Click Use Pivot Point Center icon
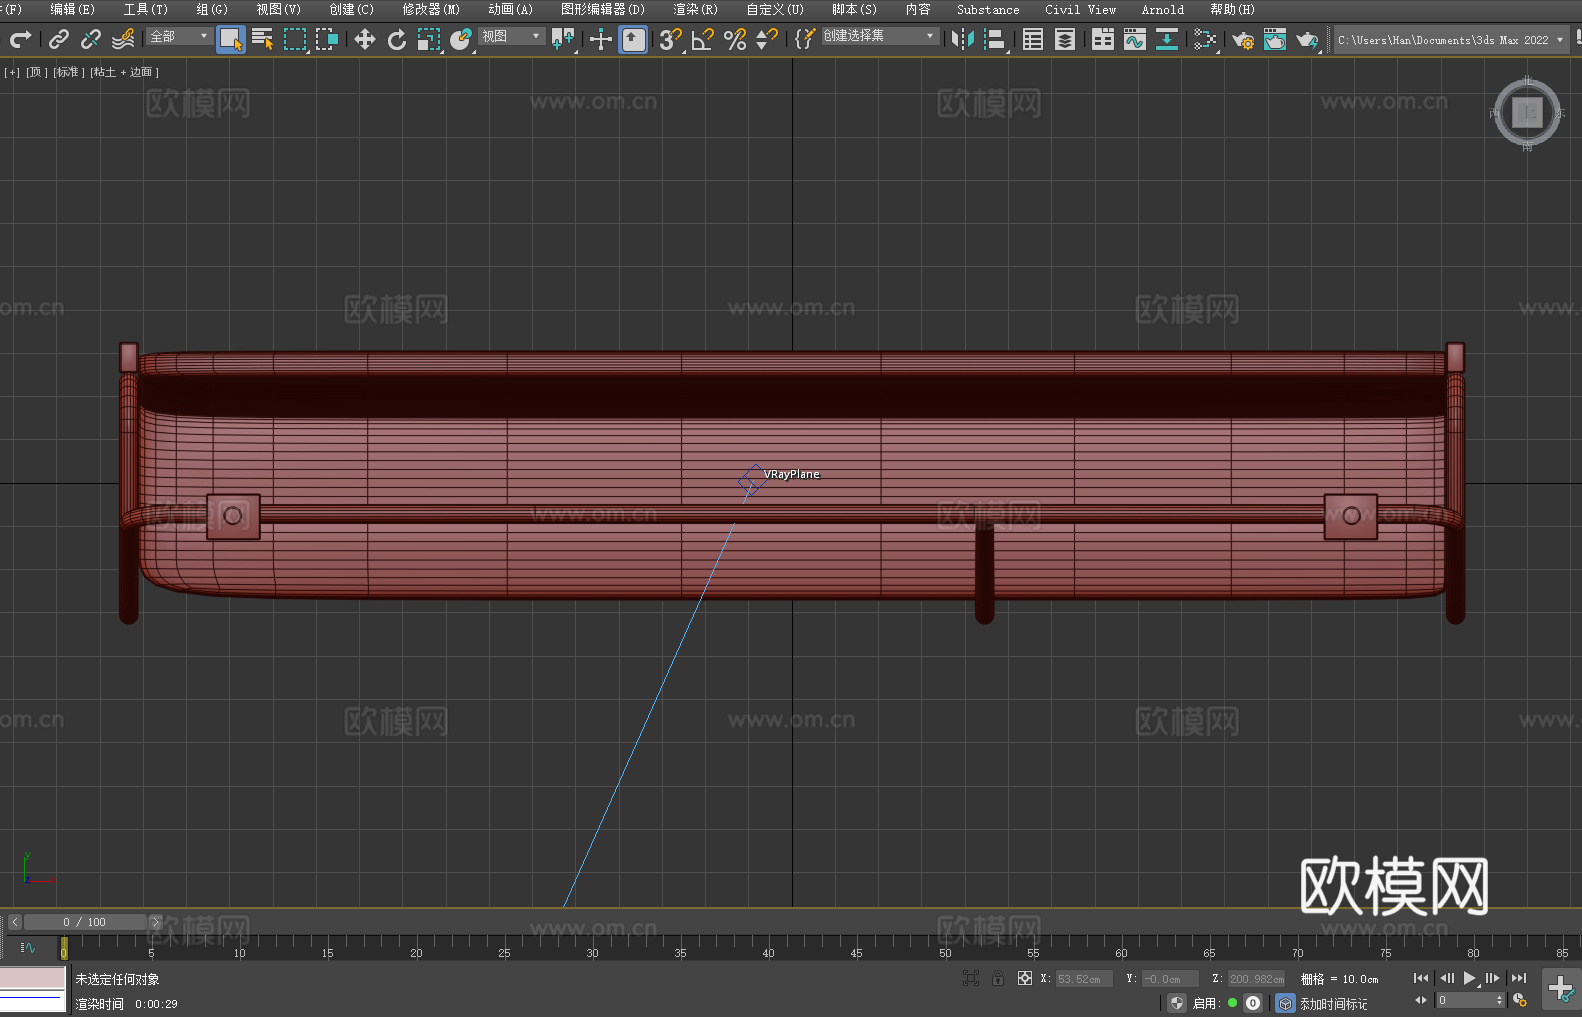Image resolution: width=1582 pixels, height=1017 pixels. tap(563, 39)
